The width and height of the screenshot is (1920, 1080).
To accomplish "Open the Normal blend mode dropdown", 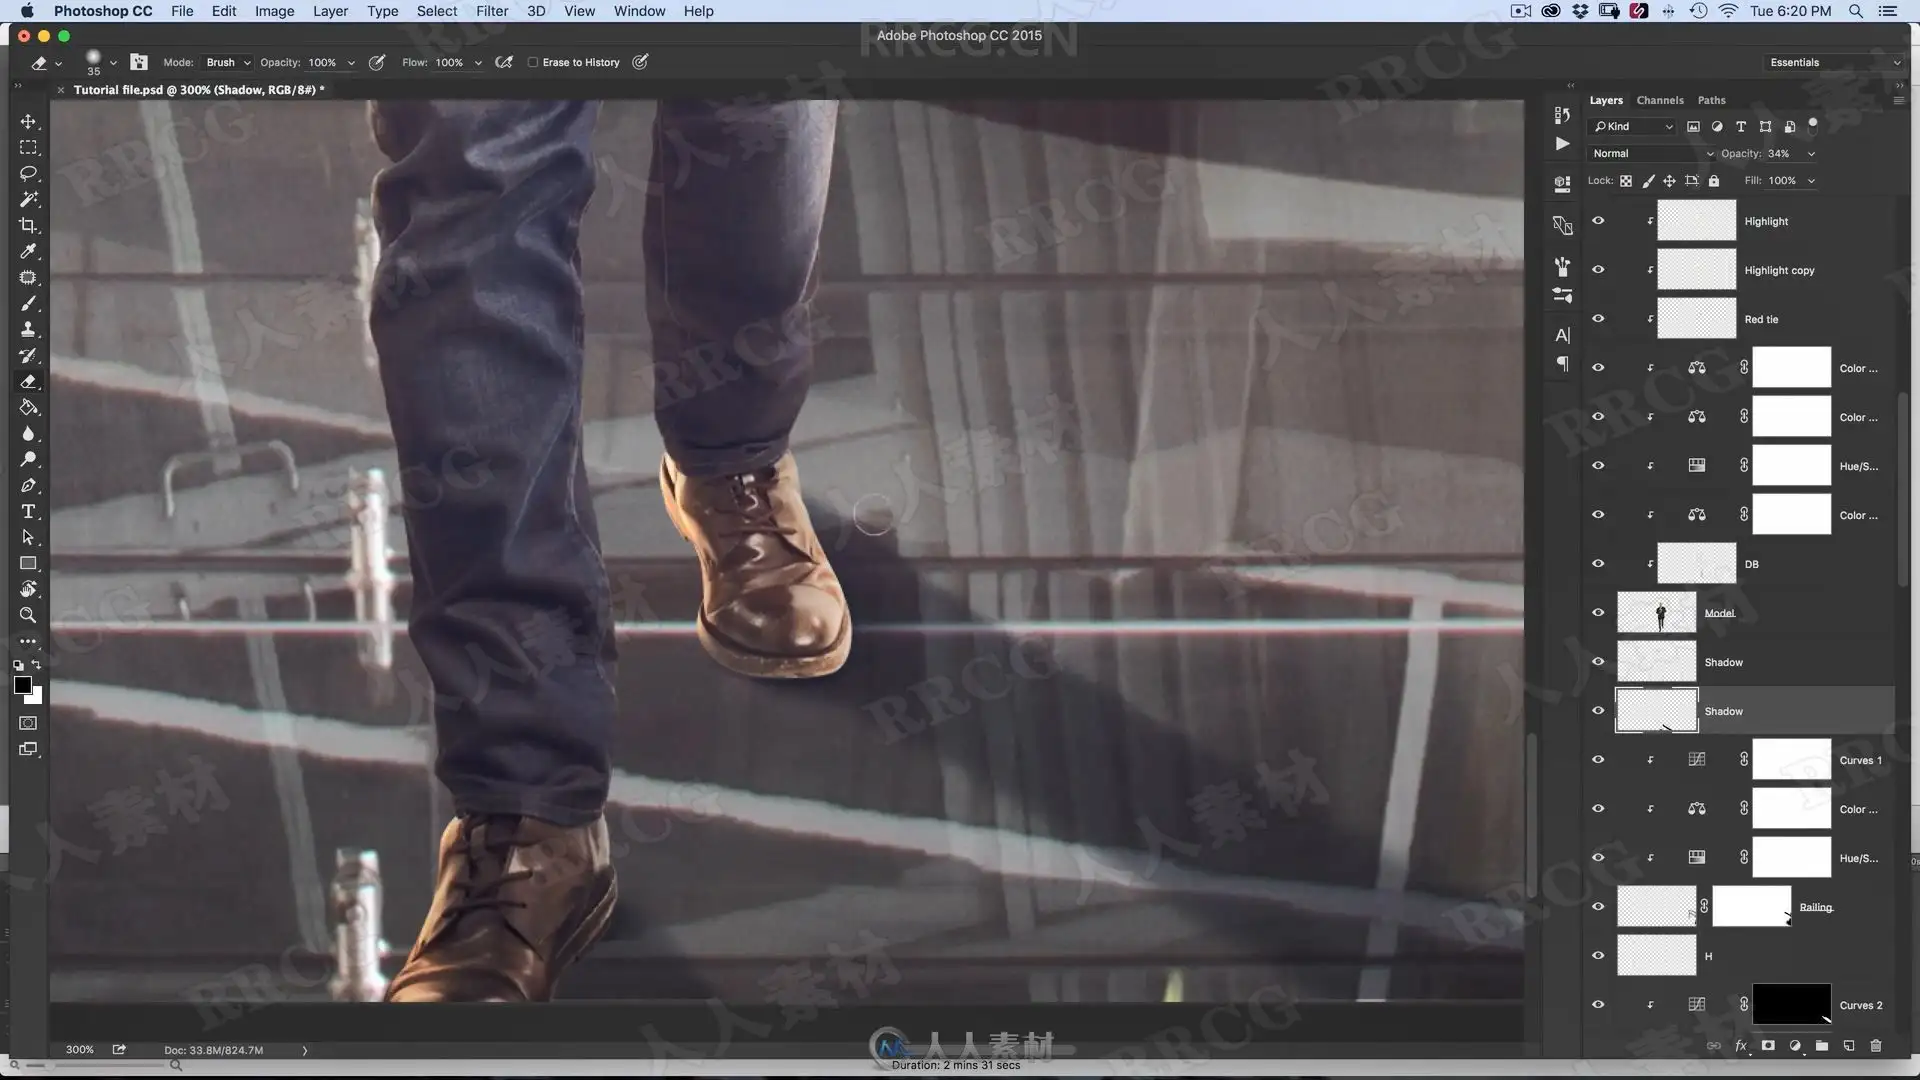I will [x=1650, y=153].
